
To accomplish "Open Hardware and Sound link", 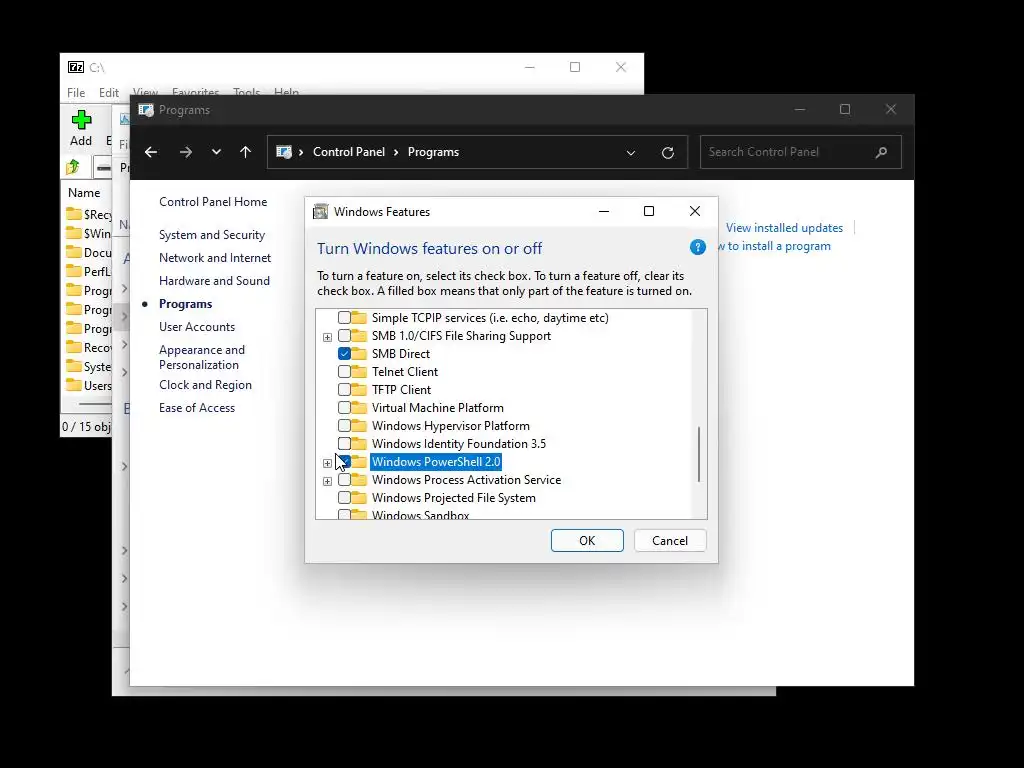I will click(214, 281).
